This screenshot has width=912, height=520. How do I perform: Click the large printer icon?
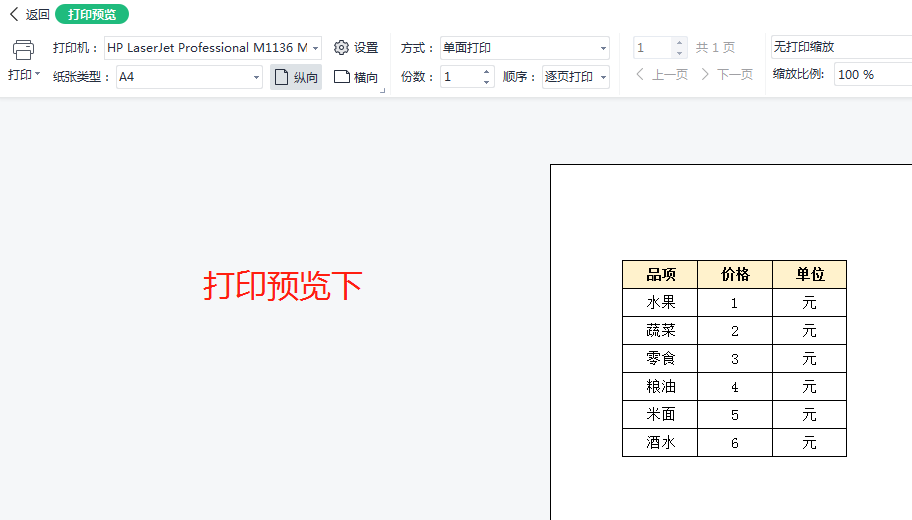23,50
